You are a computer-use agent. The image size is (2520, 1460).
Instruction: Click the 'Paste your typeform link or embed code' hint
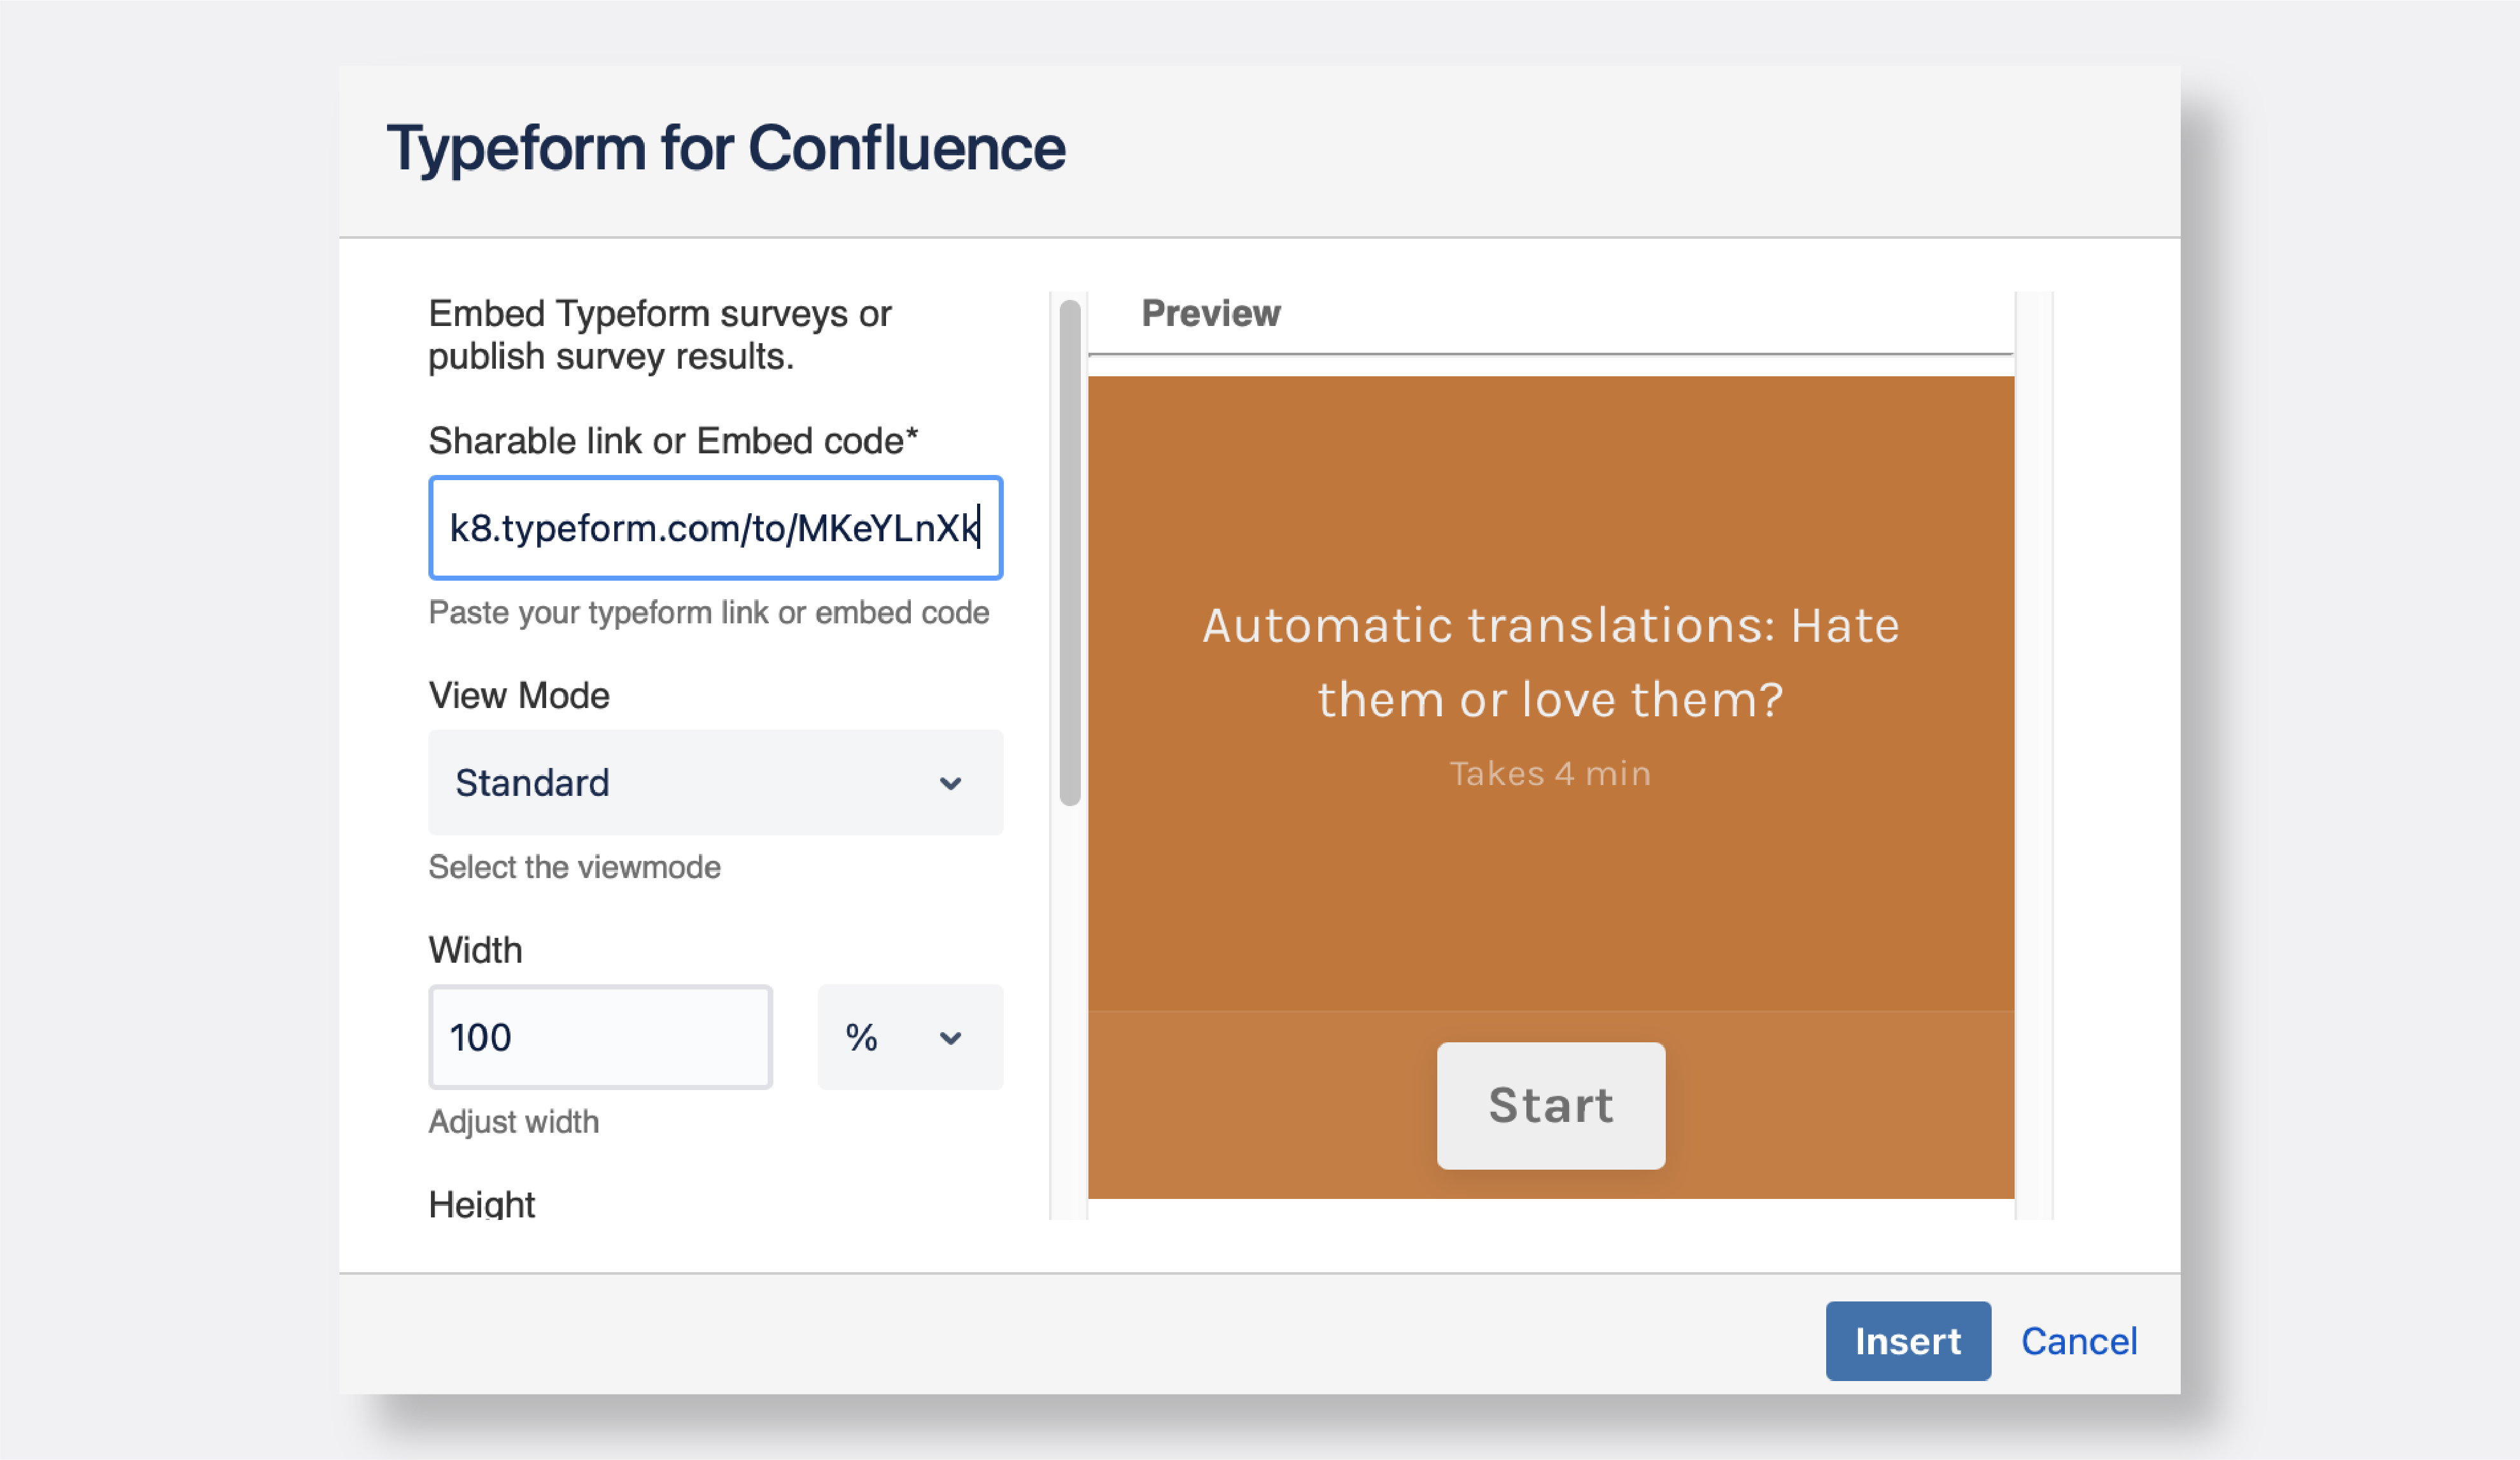pyautogui.click(x=709, y=612)
